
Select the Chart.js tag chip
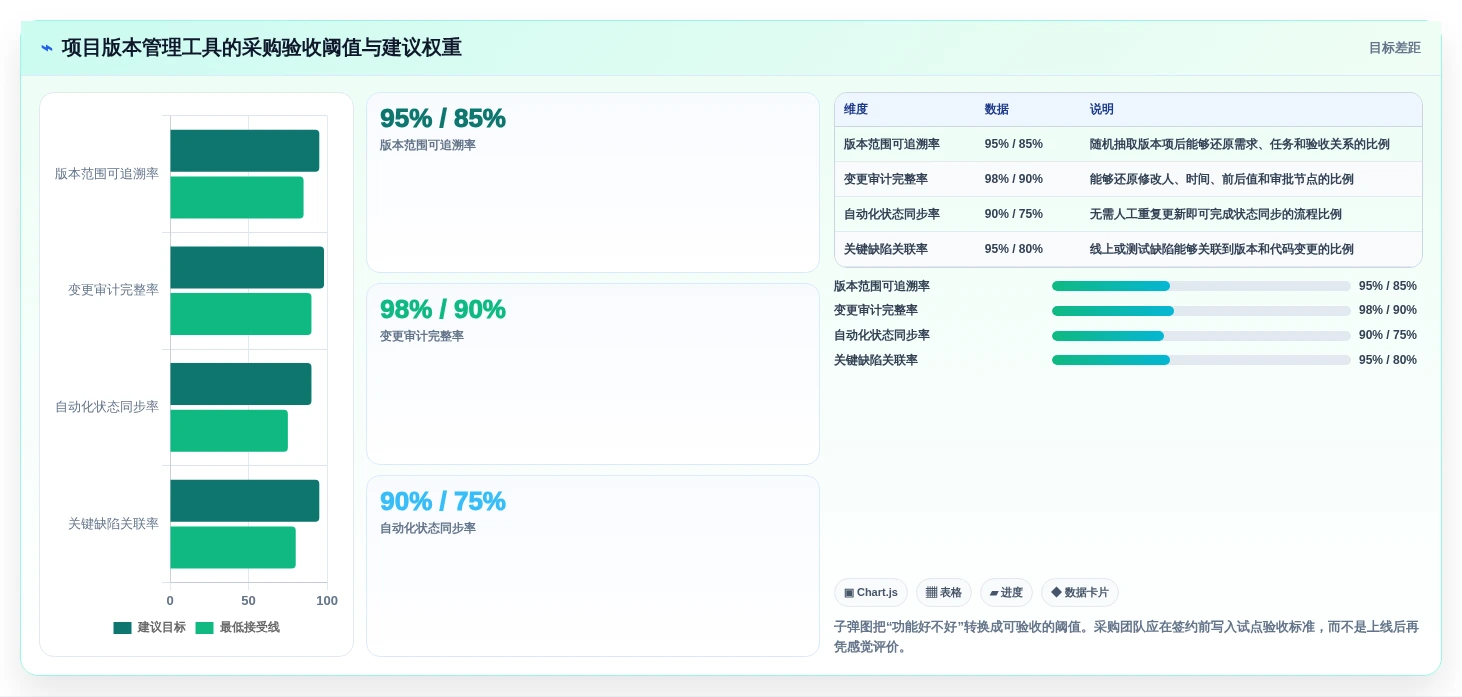[870, 593]
